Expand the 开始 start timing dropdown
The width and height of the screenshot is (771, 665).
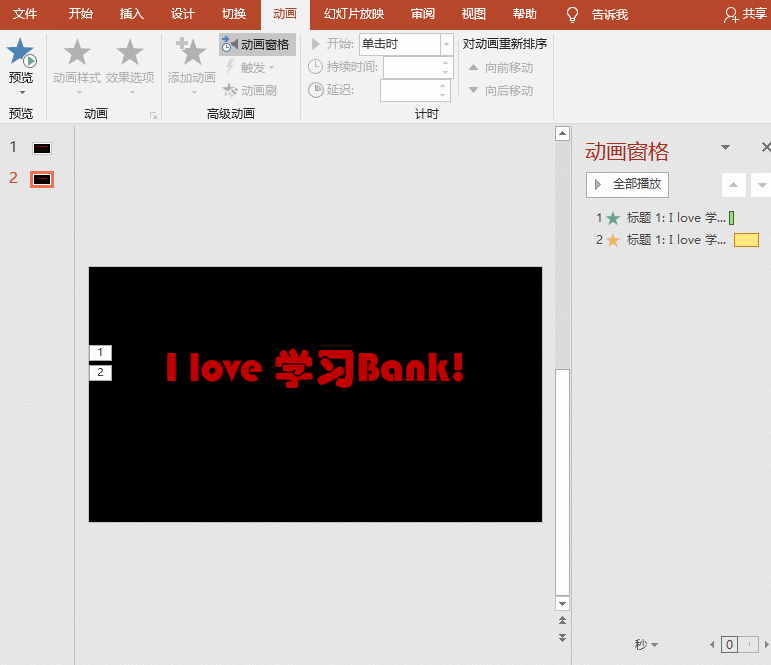446,44
